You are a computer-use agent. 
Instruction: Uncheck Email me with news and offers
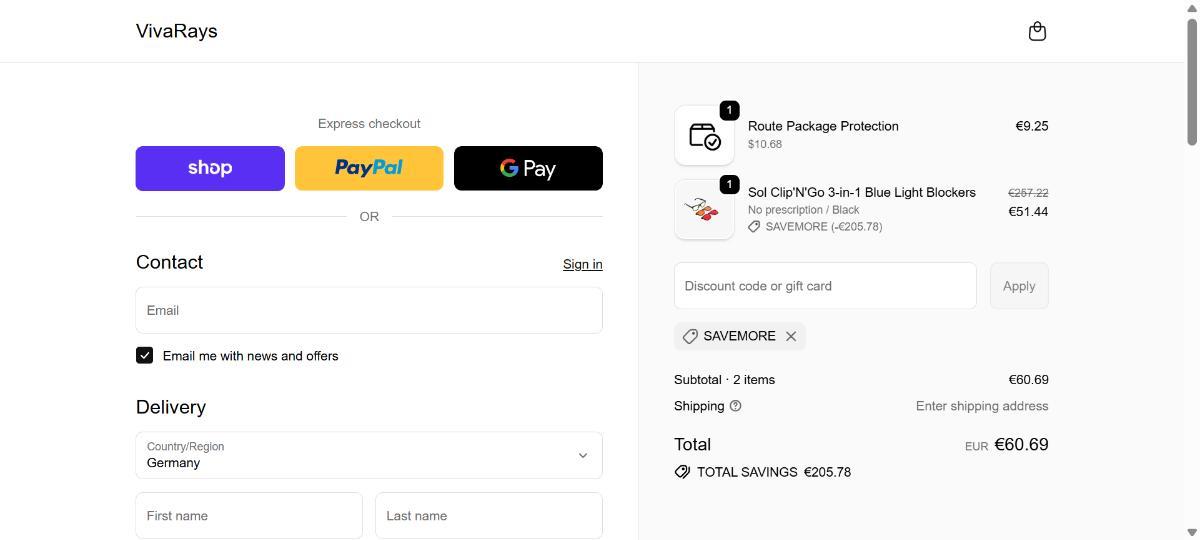pos(145,355)
